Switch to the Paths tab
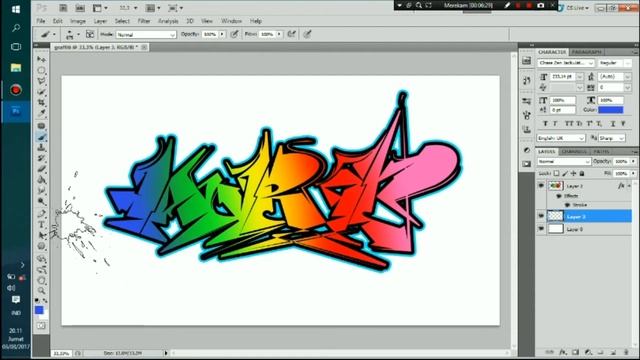This screenshot has width=640, height=360. pos(602,151)
